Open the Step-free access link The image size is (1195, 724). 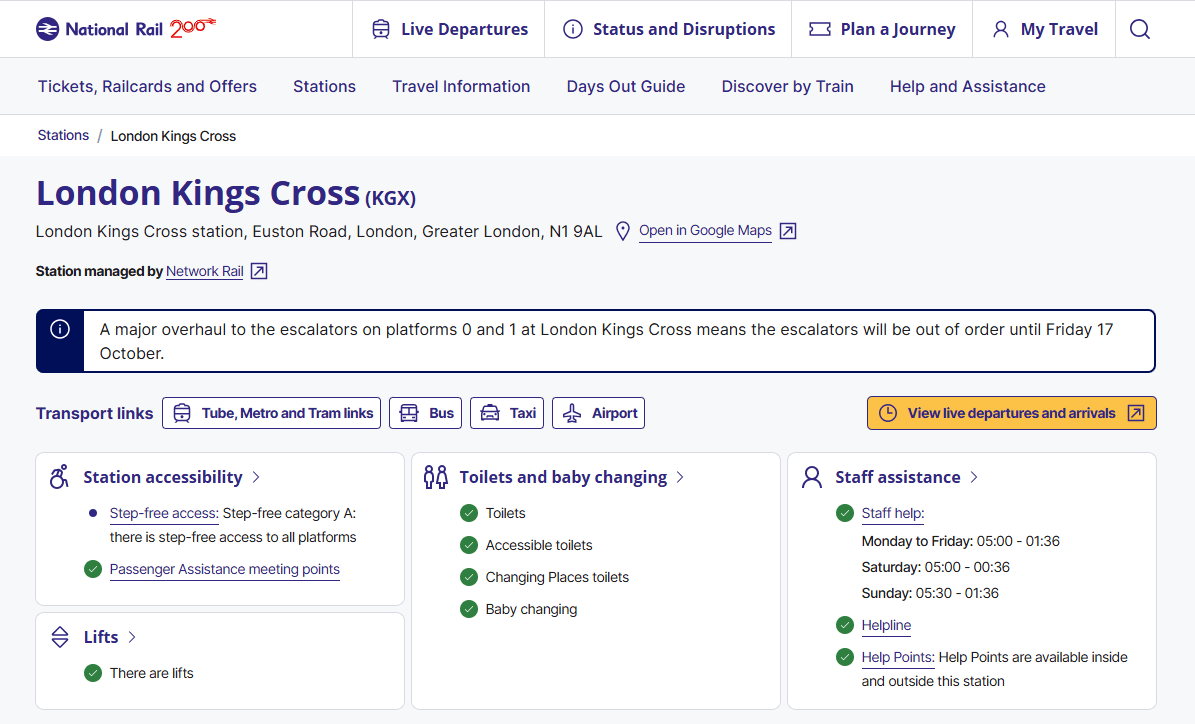[x=164, y=514]
